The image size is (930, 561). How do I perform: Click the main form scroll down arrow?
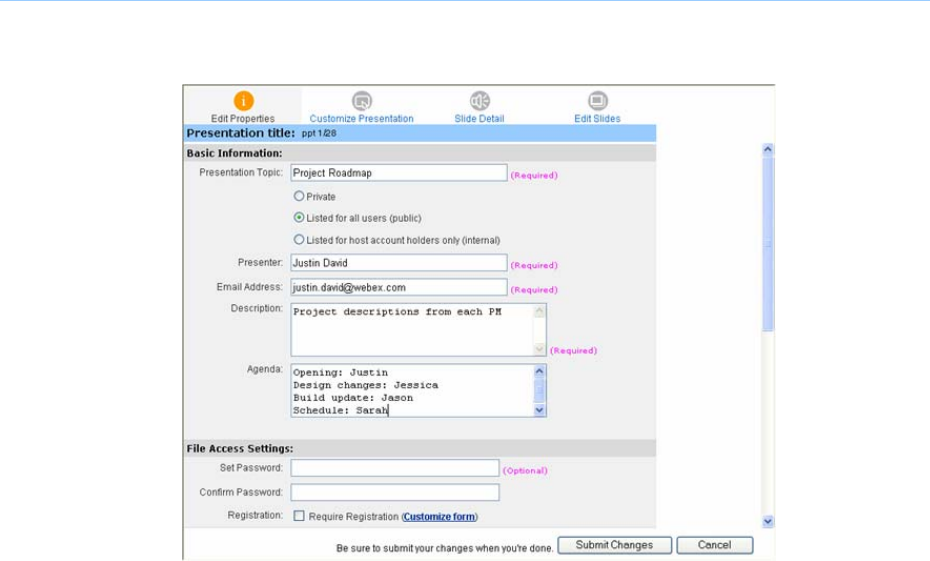[x=767, y=521]
